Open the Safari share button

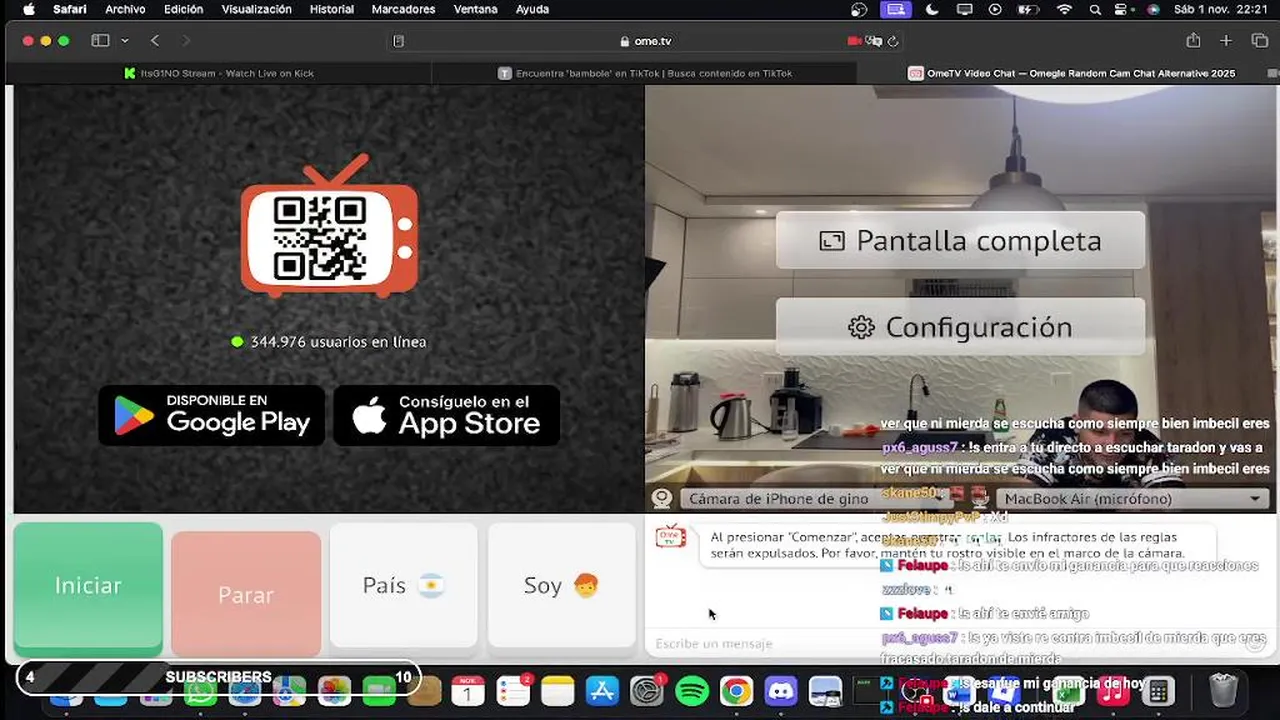point(1193,41)
